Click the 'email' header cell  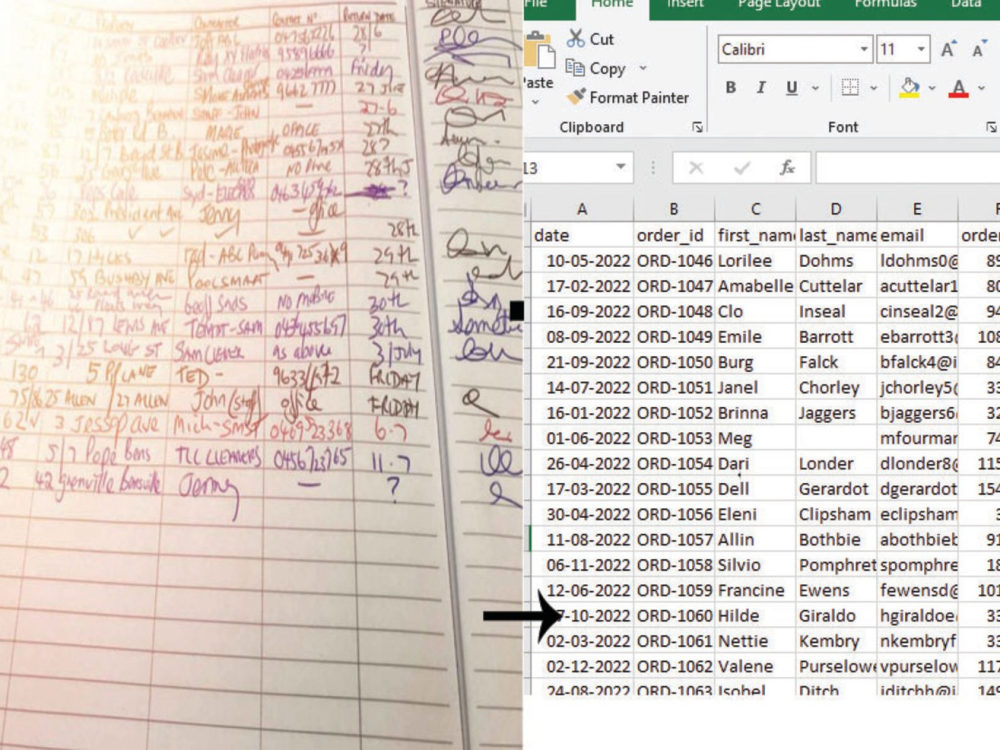[x=917, y=235]
